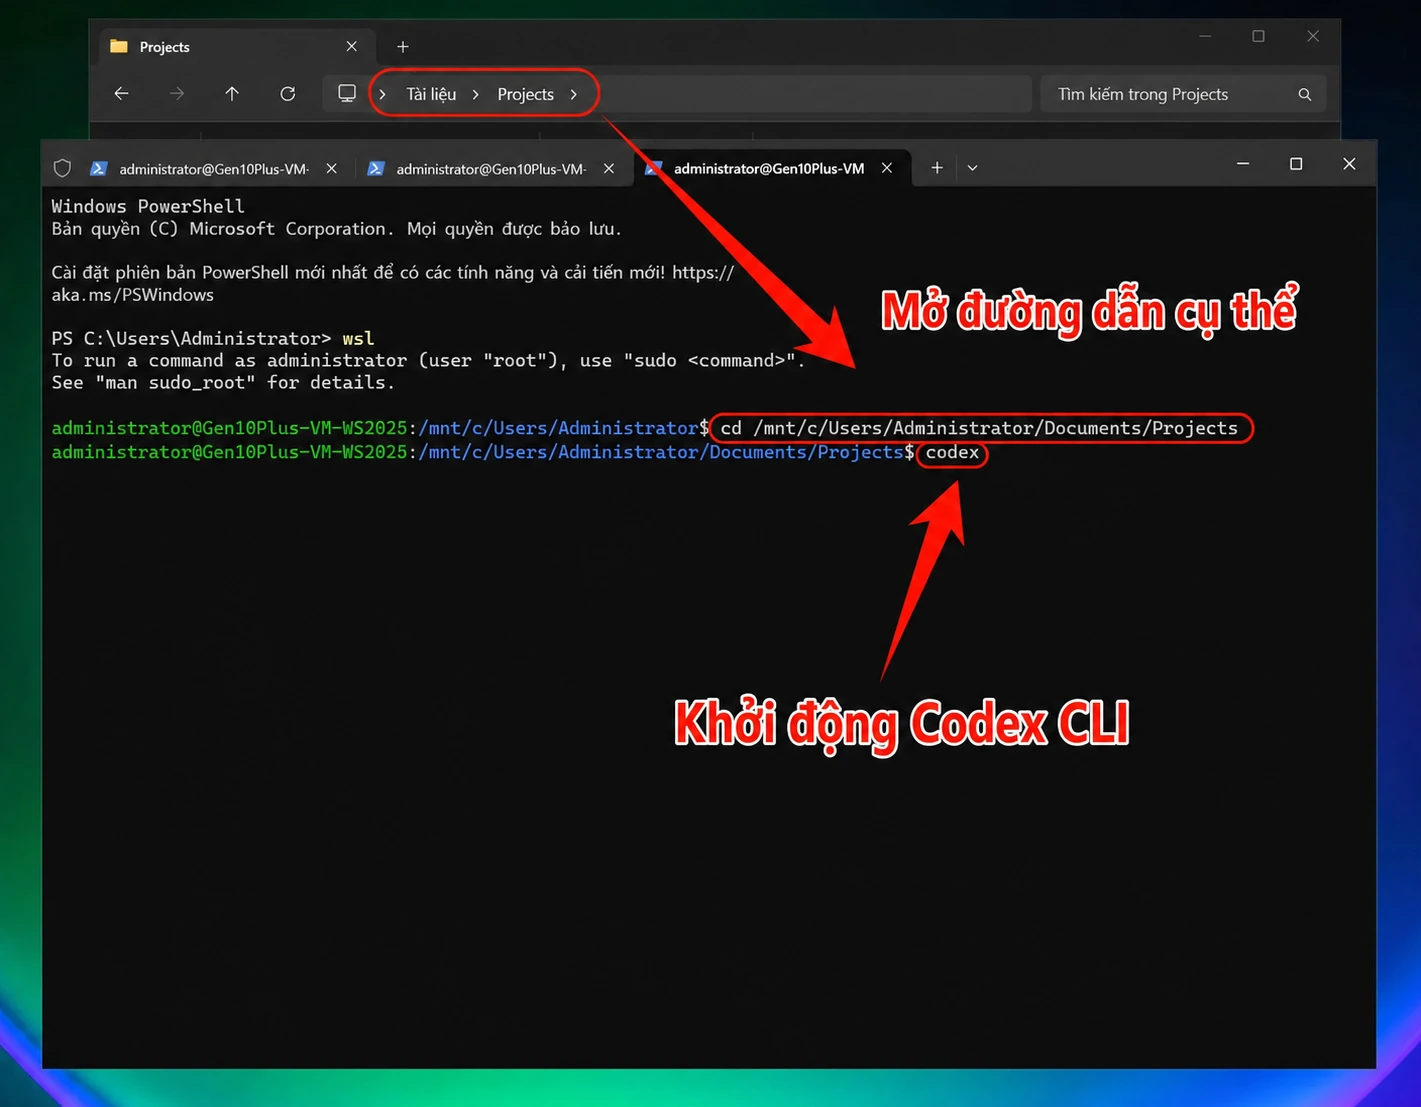Go back in the Projects File Explorer window
The height and width of the screenshot is (1107, 1421).
pyautogui.click(x=121, y=94)
